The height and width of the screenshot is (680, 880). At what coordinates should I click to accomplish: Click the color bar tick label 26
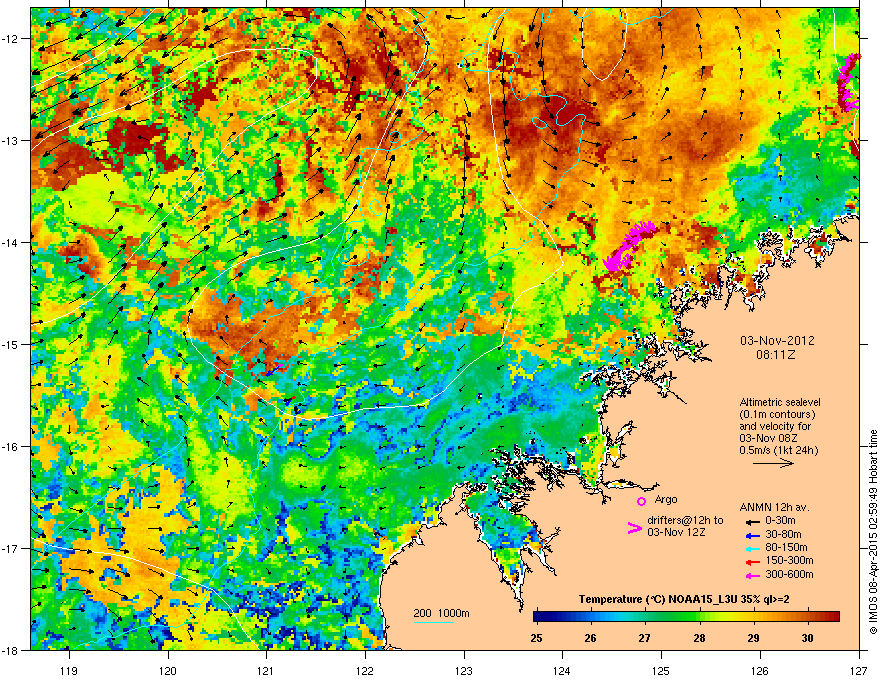click(x=590, y=638)
